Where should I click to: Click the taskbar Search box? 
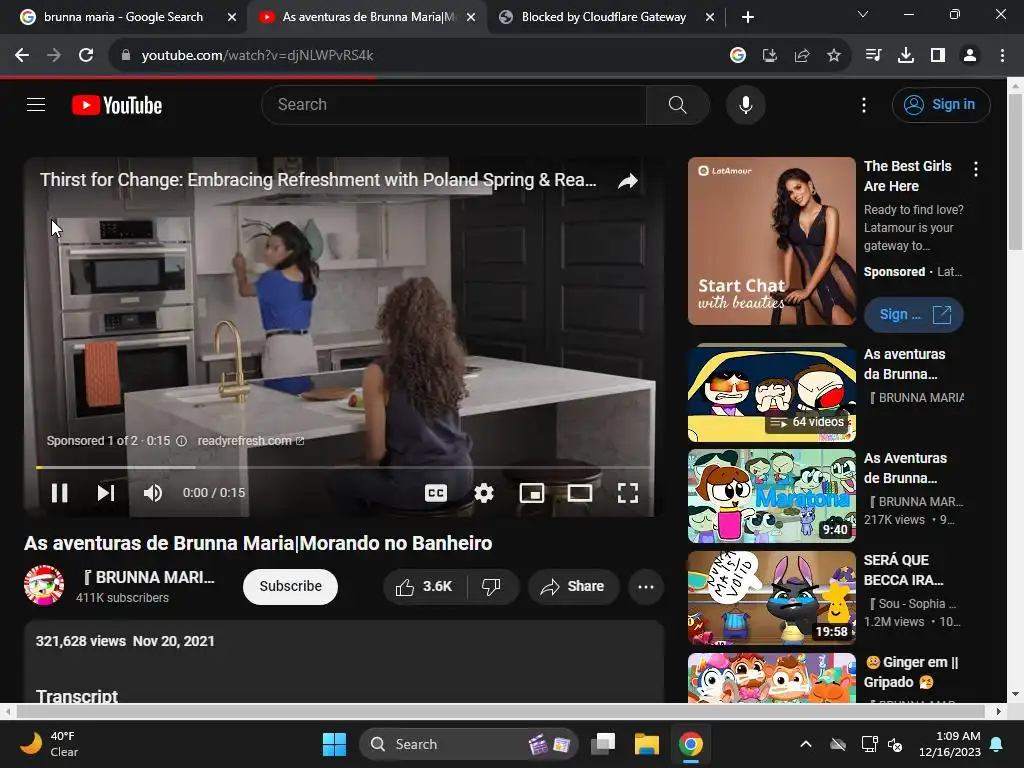click(x=469, y=744)
